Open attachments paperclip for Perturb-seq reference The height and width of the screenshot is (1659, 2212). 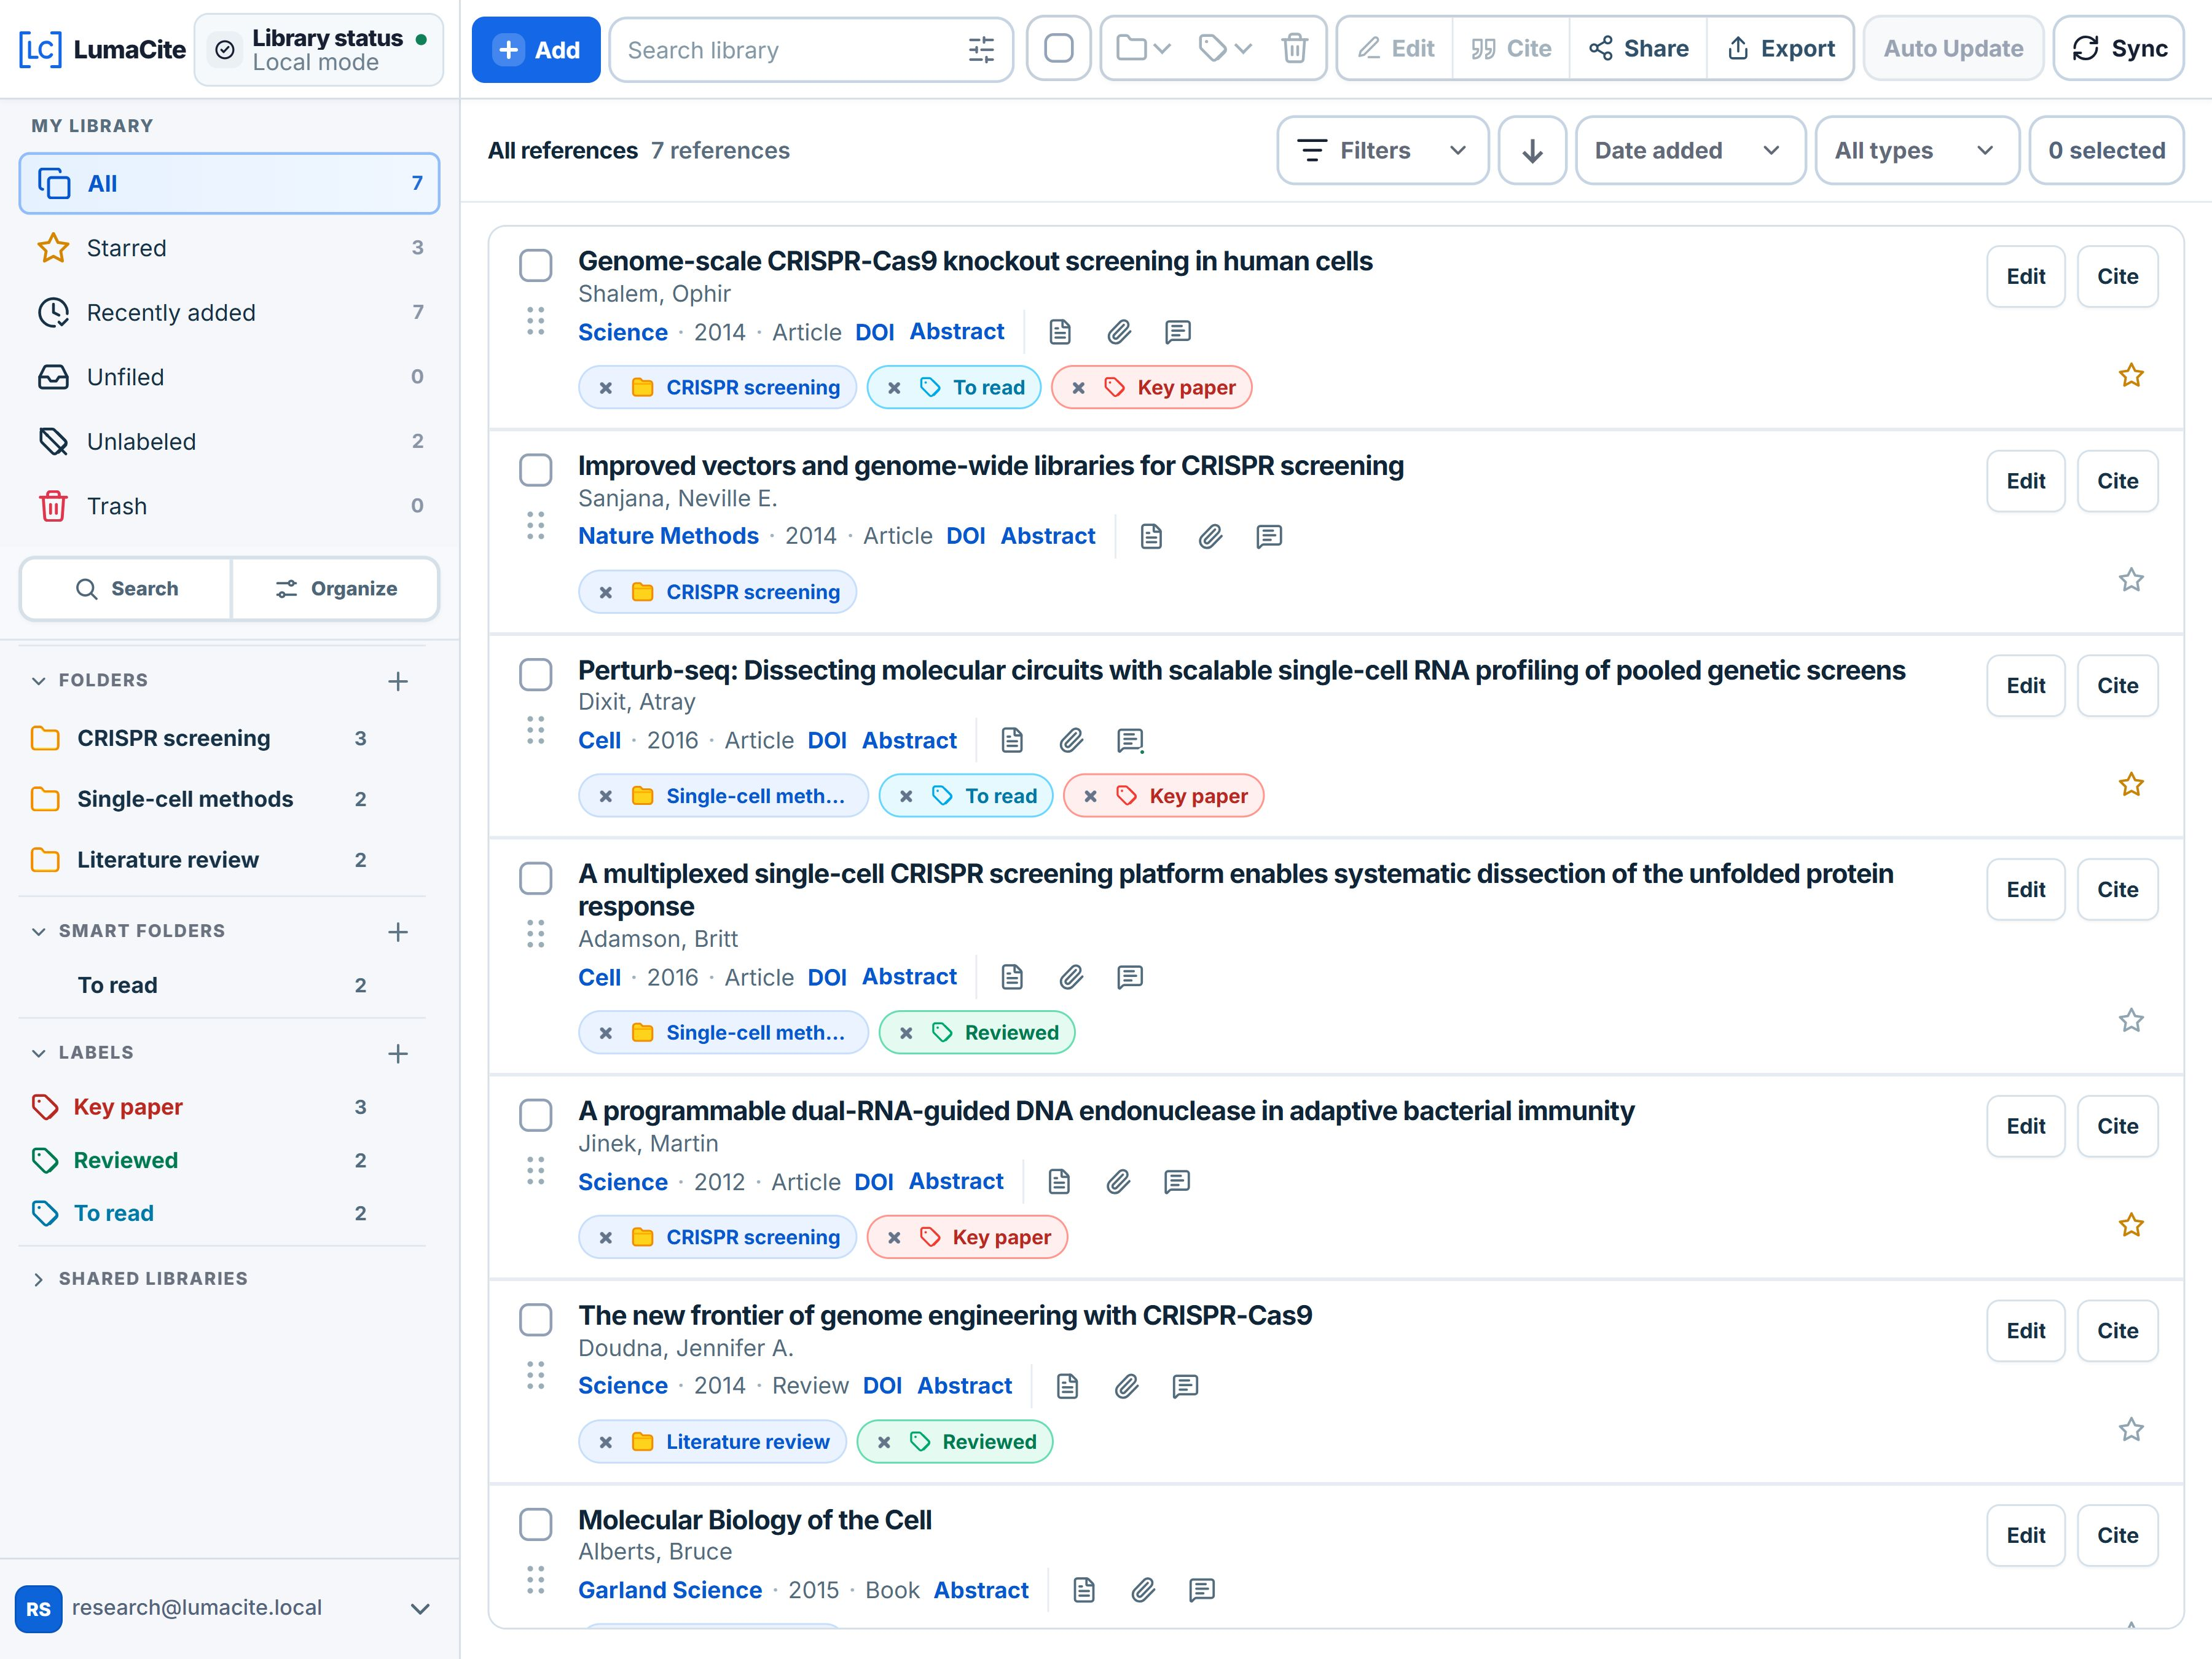tap(1071, 741)
